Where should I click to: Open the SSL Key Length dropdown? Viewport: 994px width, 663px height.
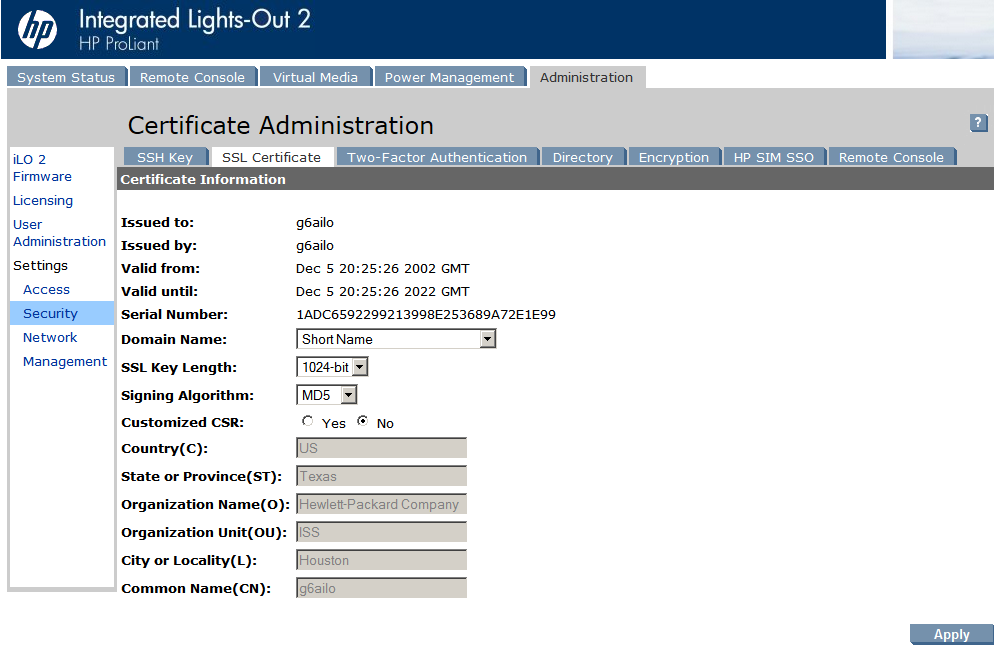click(332, 367)
